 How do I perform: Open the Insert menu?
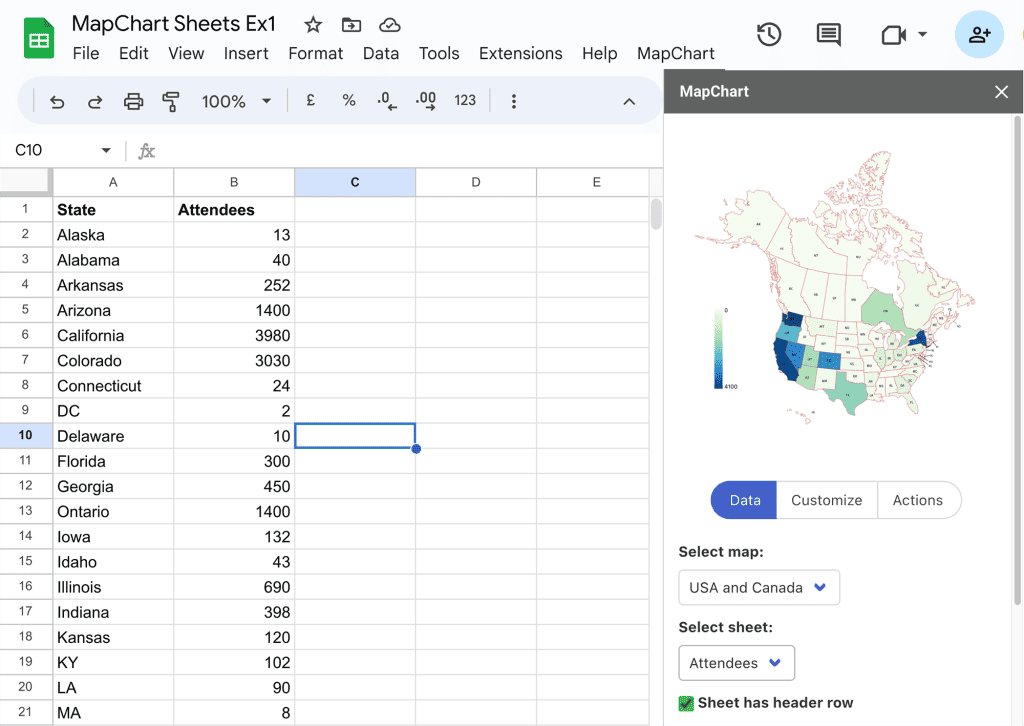(x=246, y=54)
